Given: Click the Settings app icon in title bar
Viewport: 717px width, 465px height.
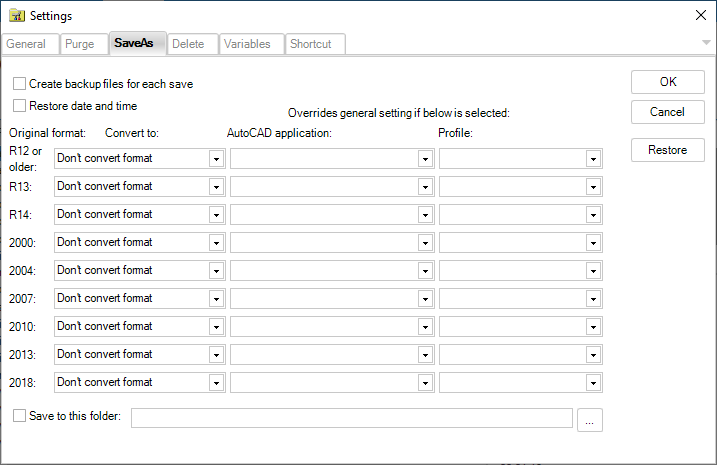Looking at the screenshot, I should tap(16, 15).
